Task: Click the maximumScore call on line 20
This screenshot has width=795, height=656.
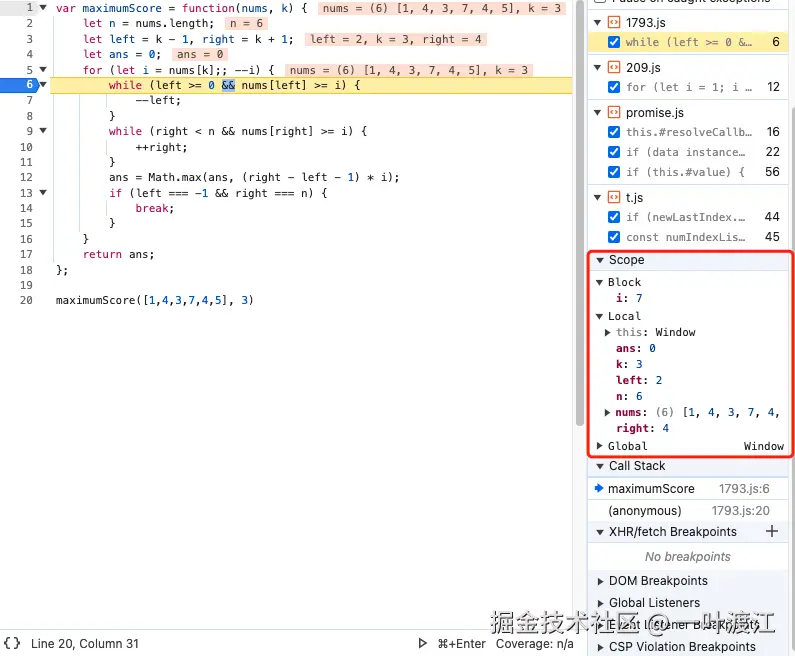Action: 155,301
